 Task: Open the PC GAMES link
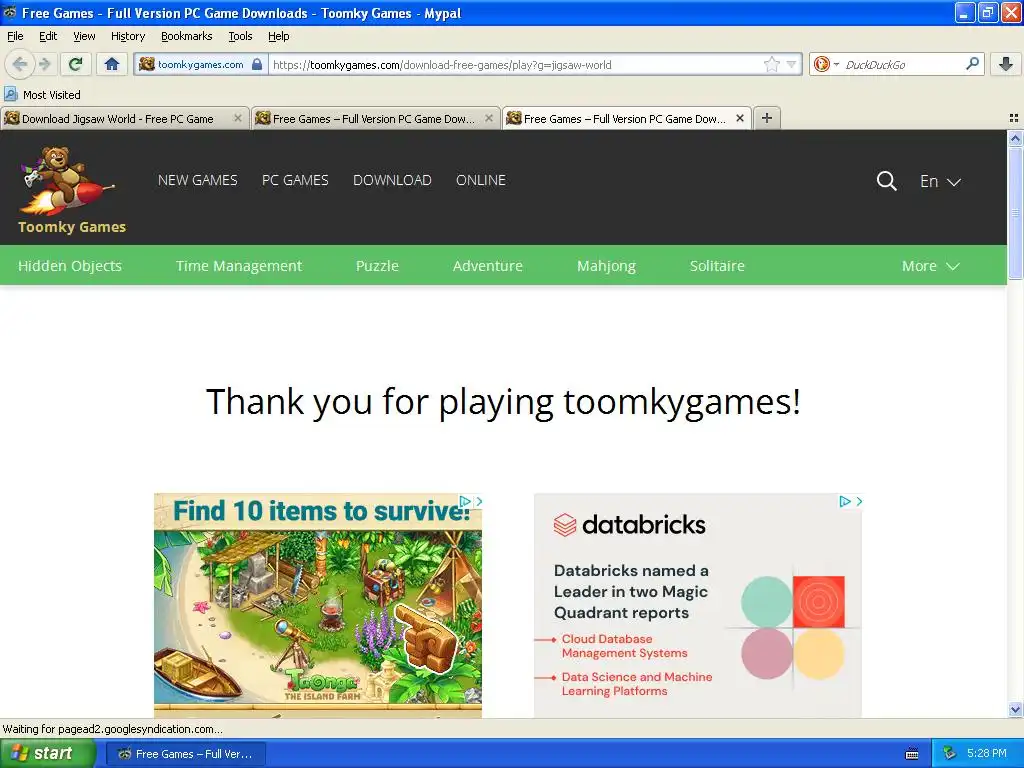tap(295, 180)
